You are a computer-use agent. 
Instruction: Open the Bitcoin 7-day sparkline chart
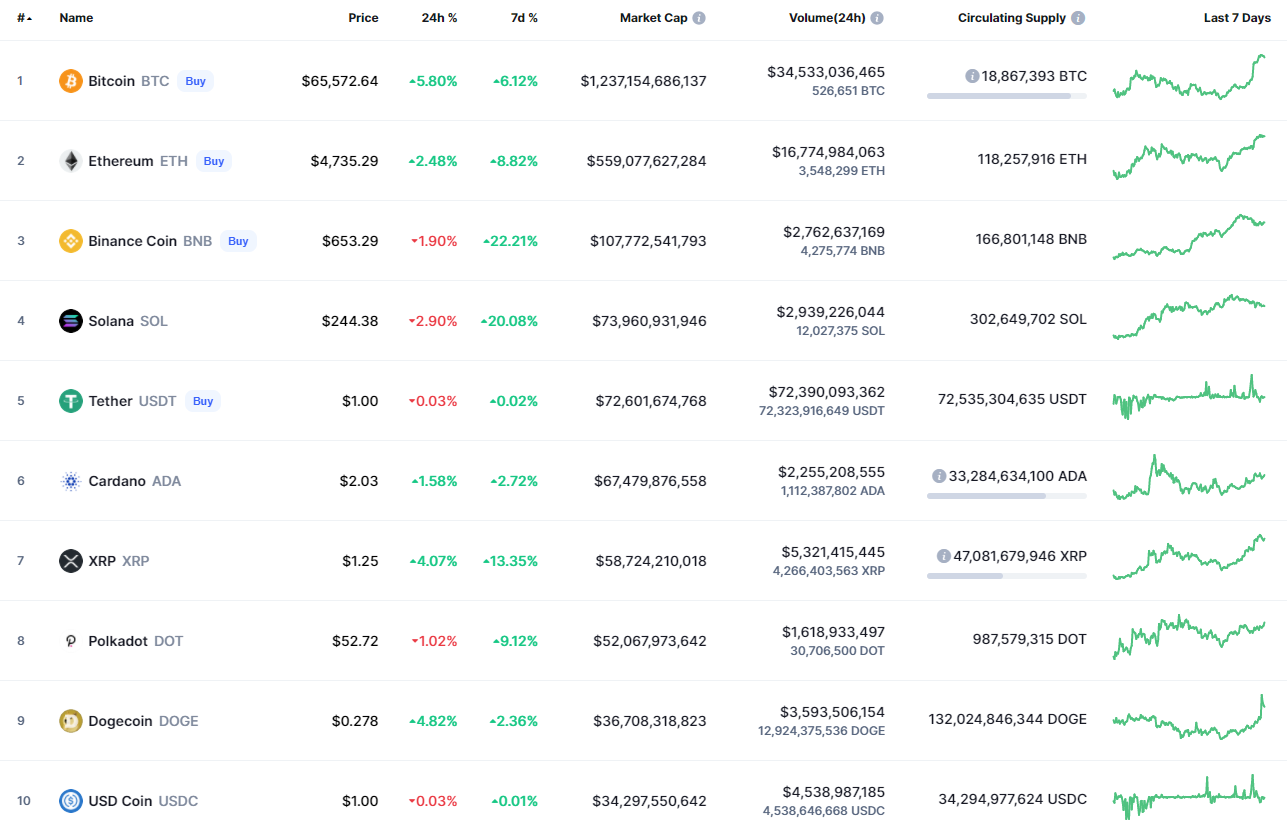[x=1189, y=77]
